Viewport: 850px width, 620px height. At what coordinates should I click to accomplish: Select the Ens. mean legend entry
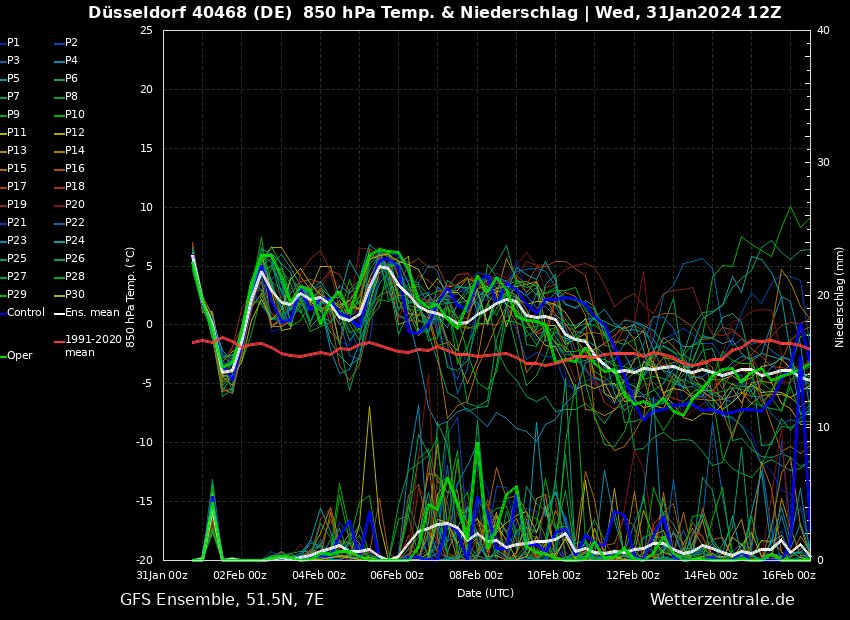(x=92, y=313)
